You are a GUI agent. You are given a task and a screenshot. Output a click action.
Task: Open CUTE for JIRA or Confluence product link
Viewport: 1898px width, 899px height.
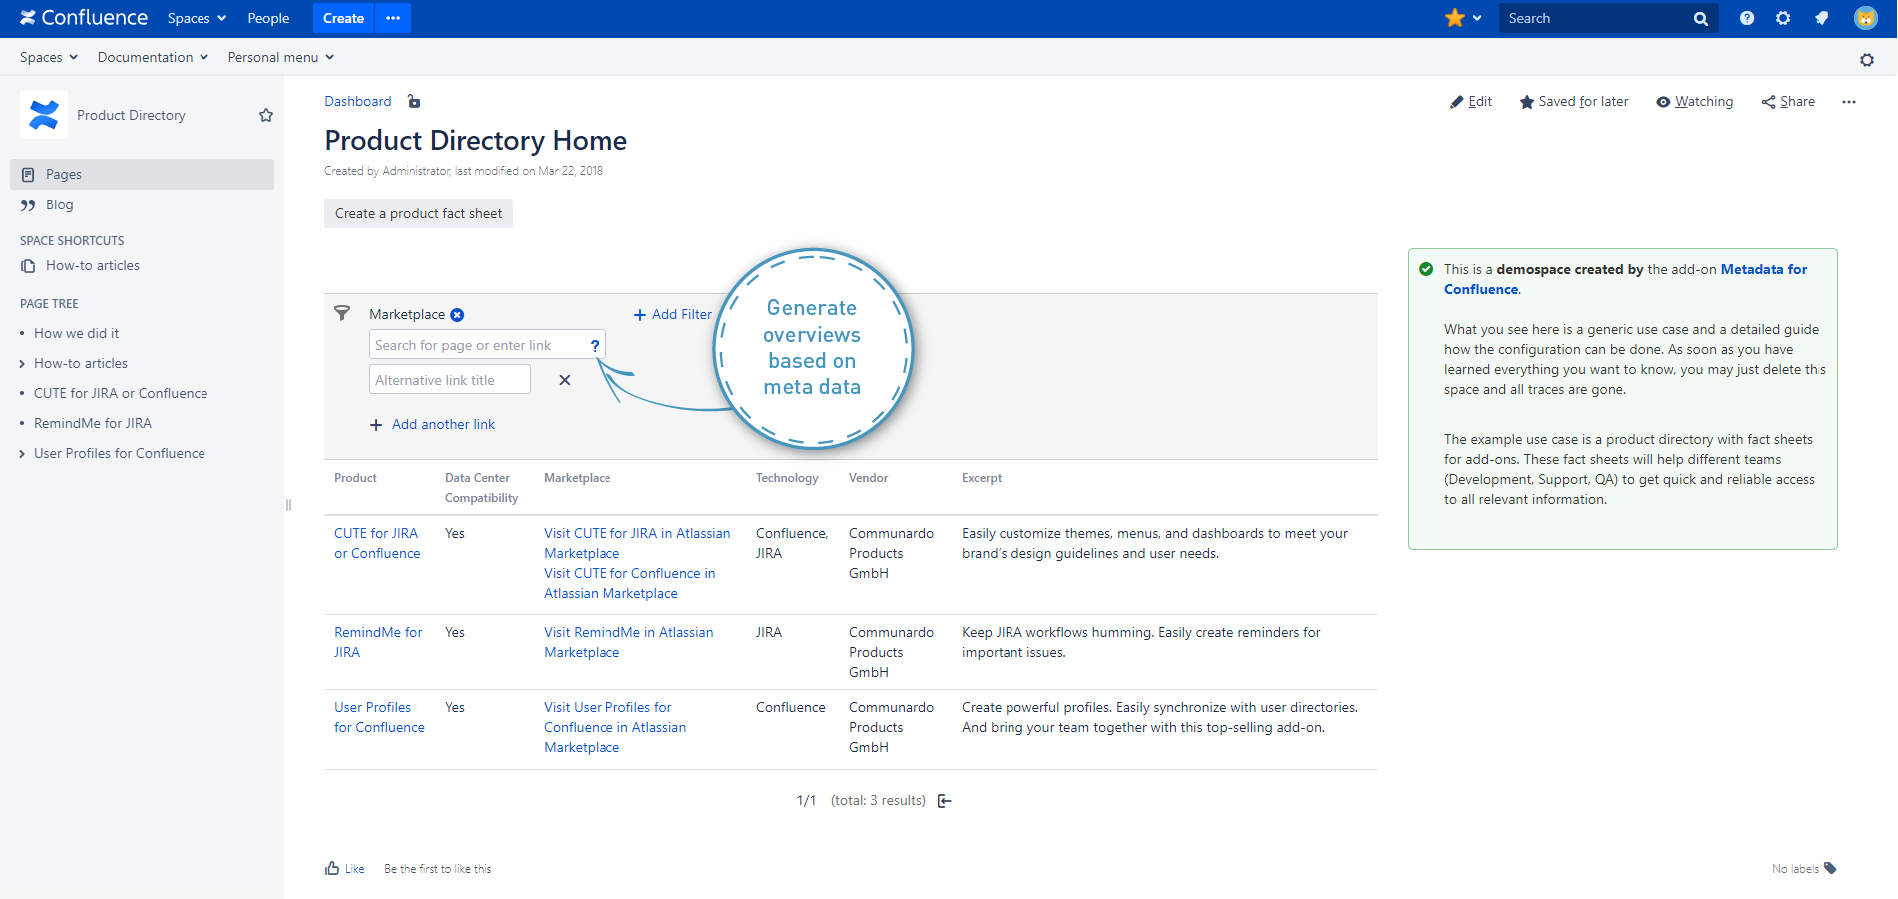[377, 544]
